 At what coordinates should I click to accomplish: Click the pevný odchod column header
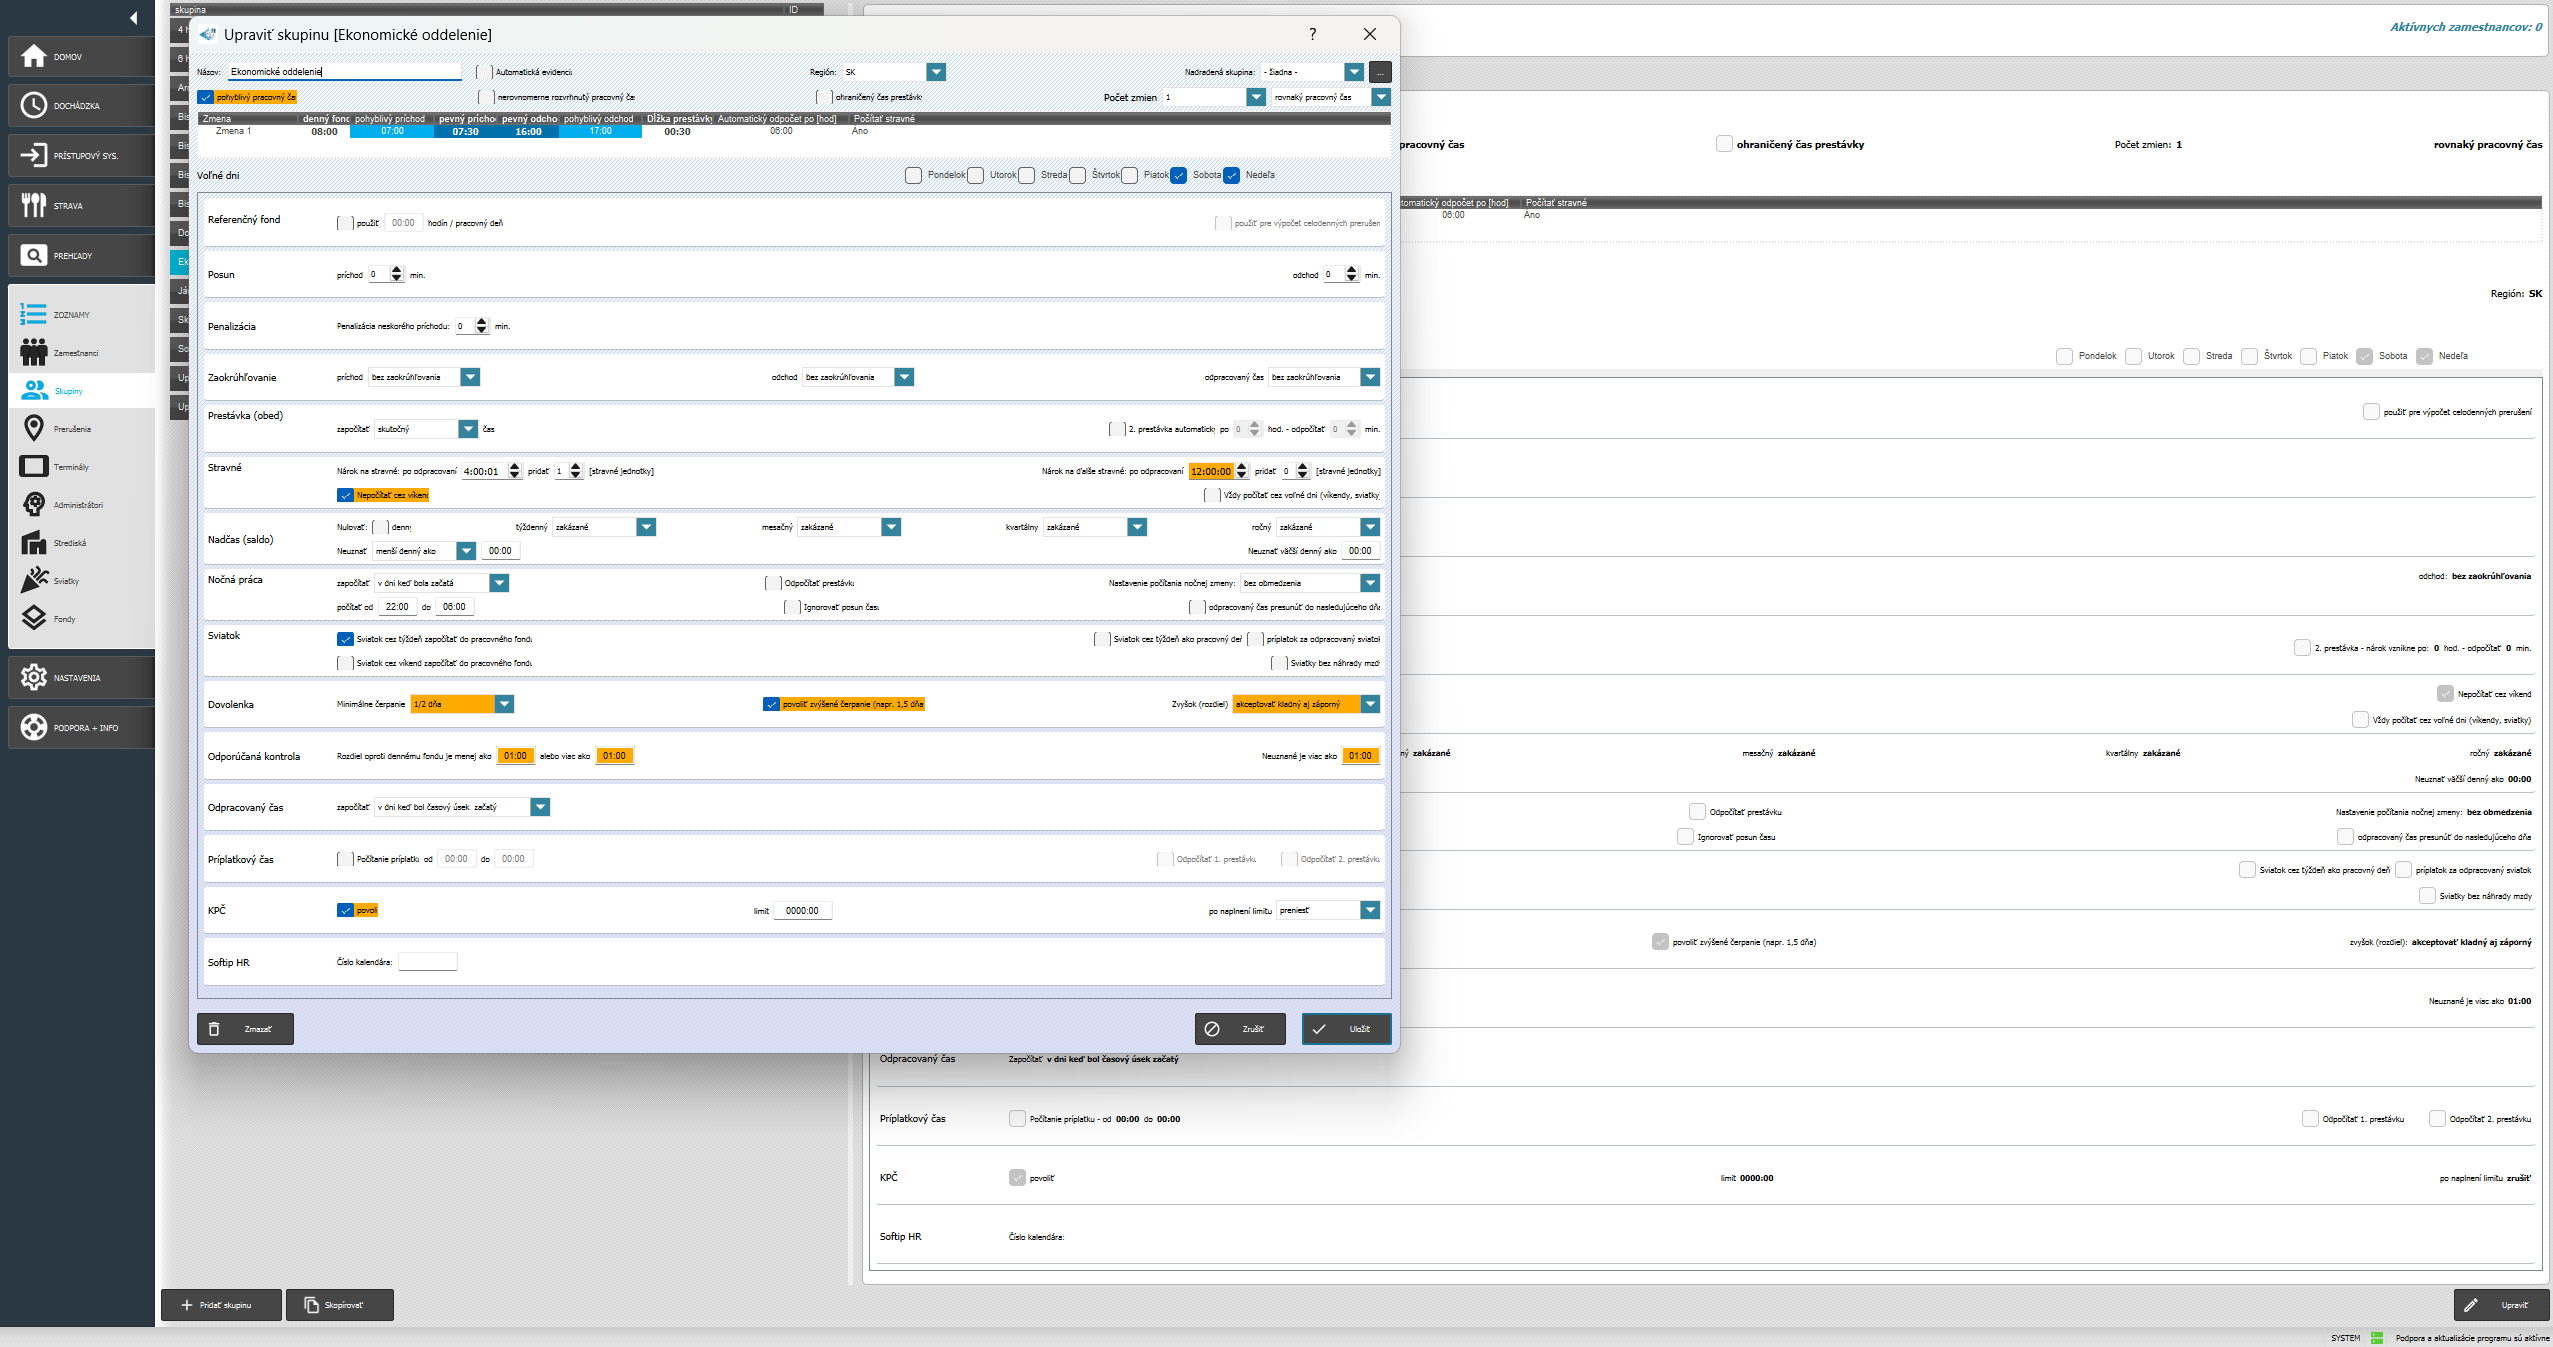[x=529, y=119]
